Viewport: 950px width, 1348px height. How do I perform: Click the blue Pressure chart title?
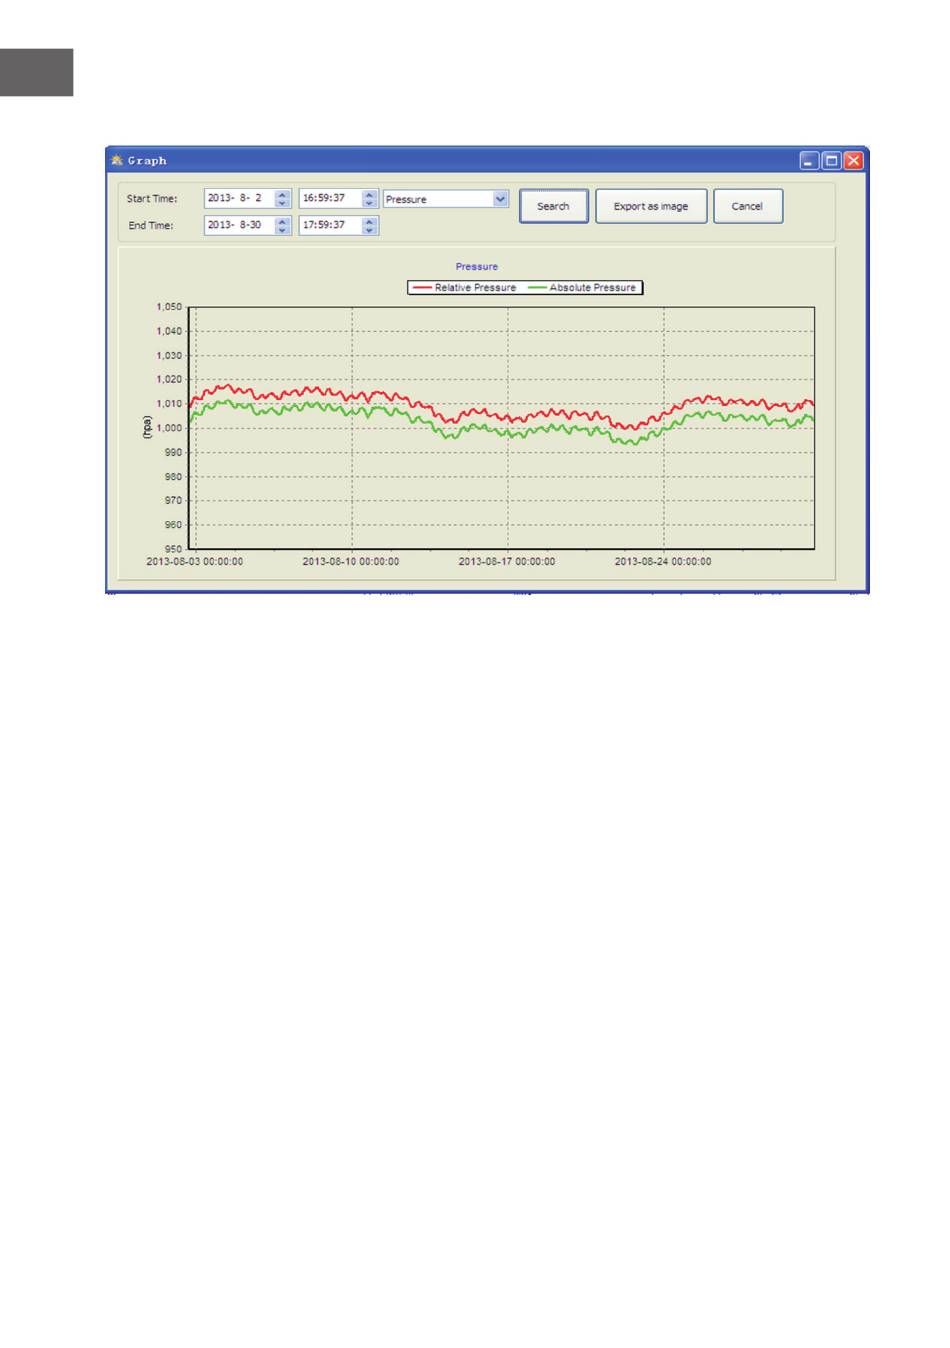pyautogui.click(x=477, y=267)
